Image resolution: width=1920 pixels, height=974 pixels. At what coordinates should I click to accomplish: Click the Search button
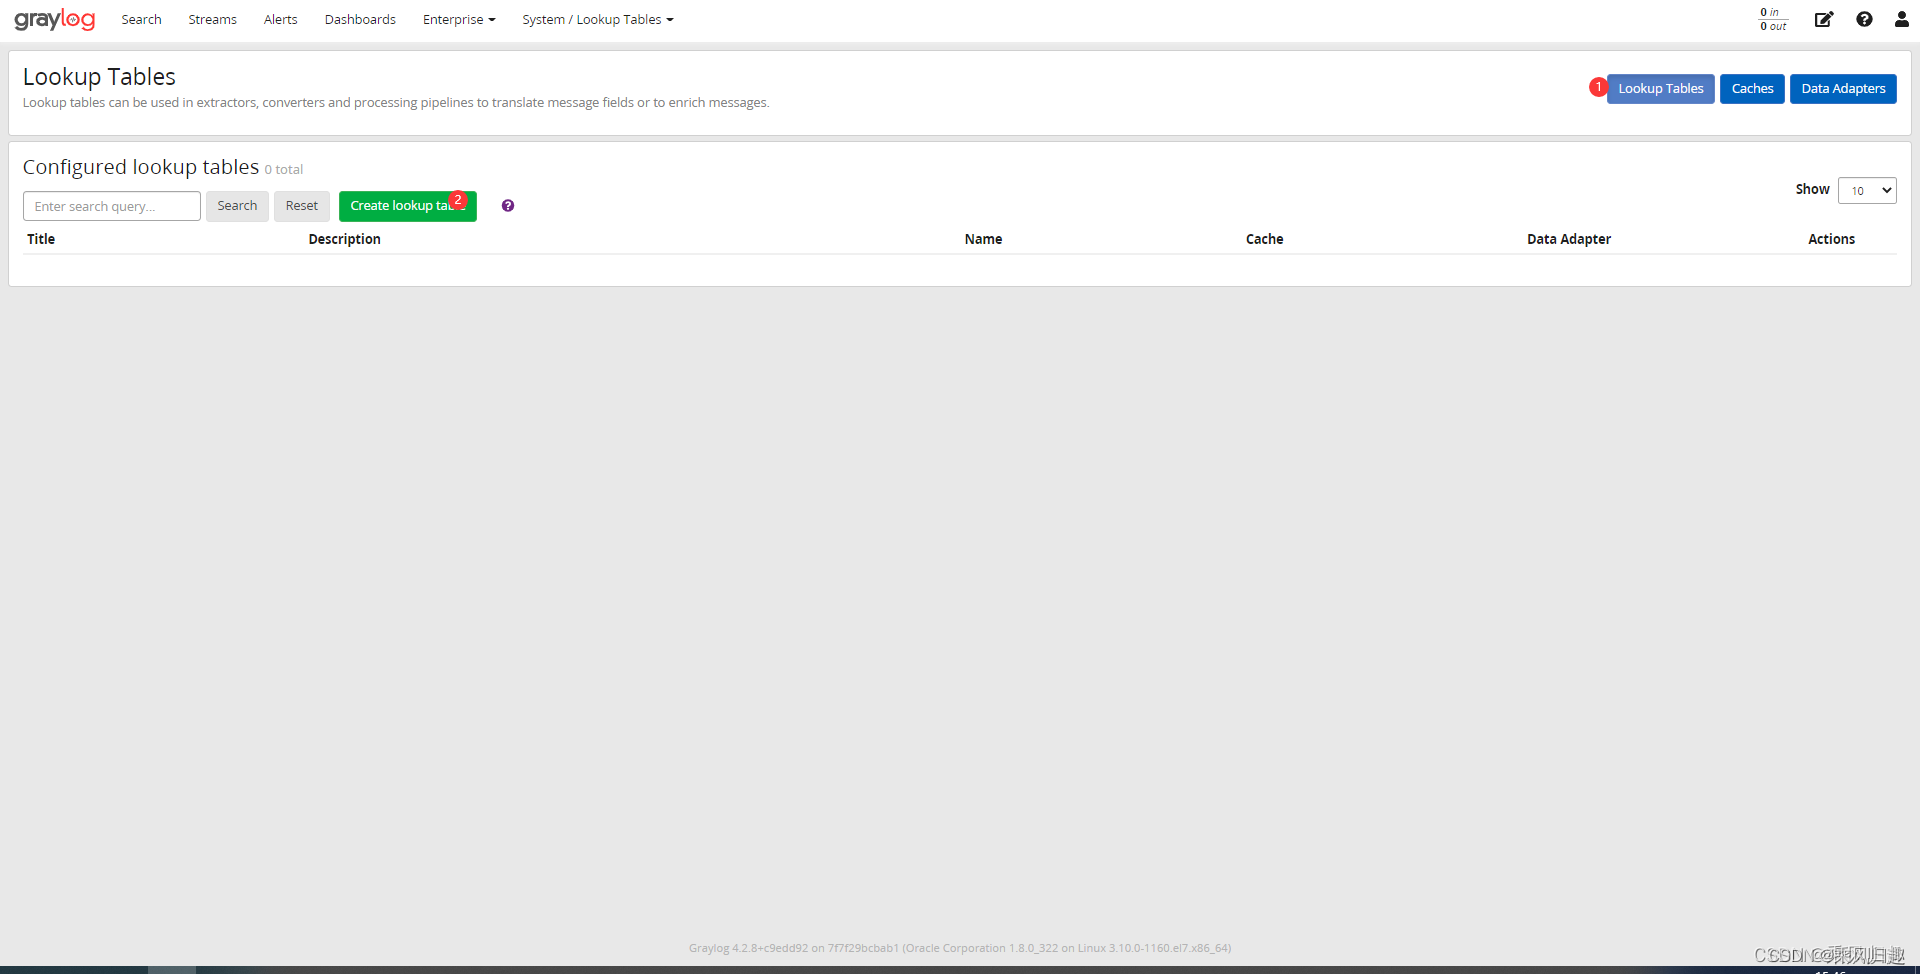[237, 205]
